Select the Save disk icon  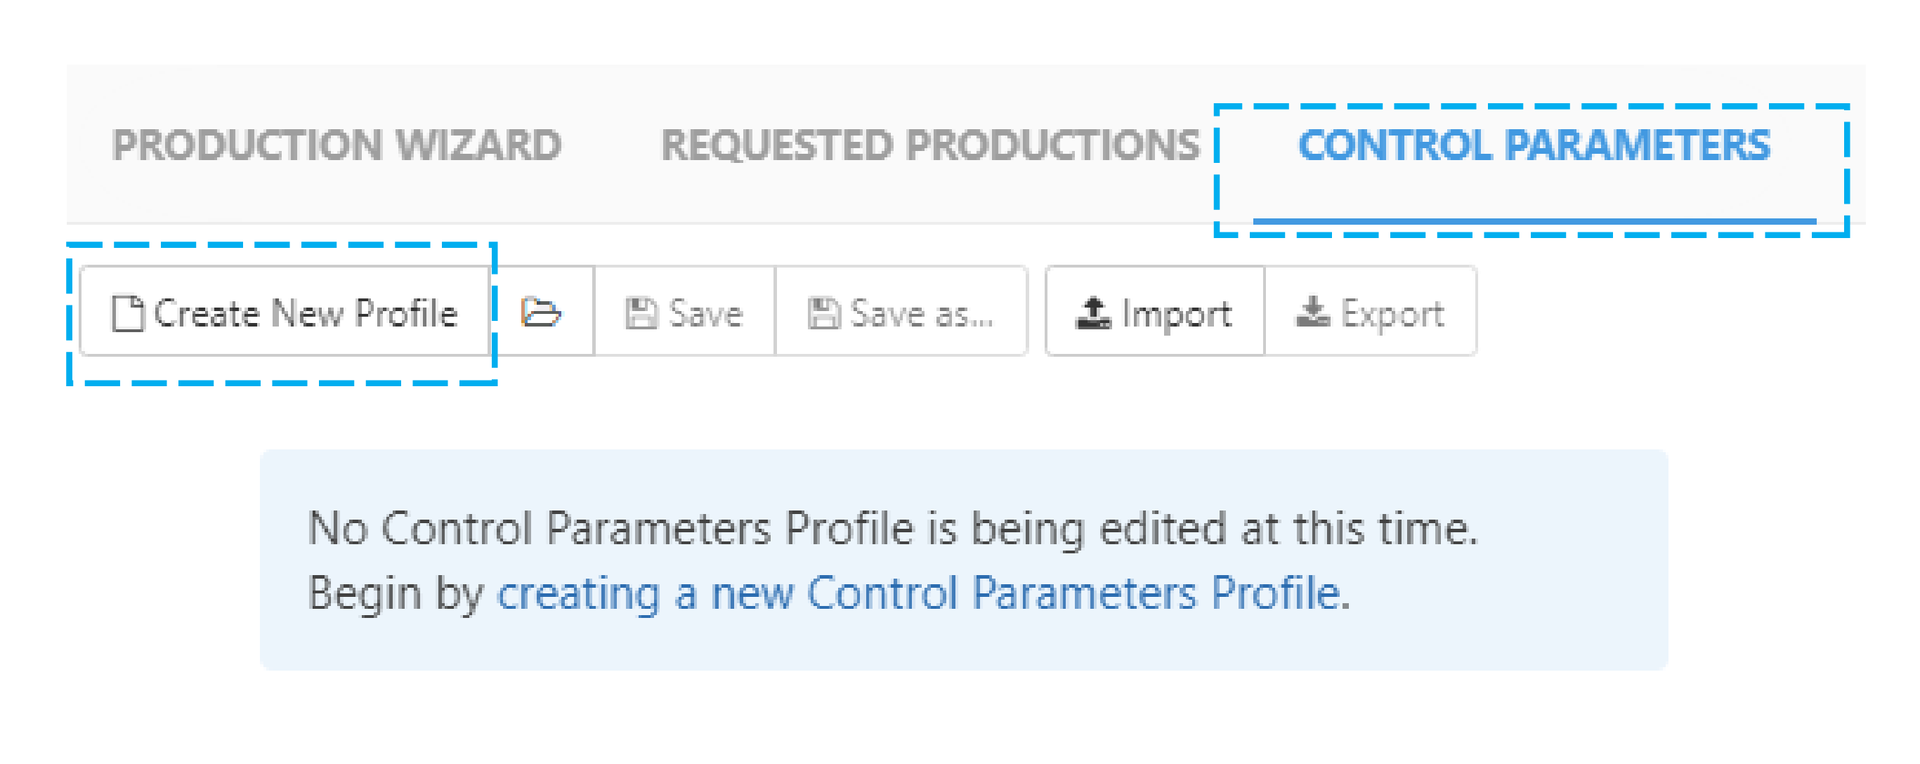(641, 311)
